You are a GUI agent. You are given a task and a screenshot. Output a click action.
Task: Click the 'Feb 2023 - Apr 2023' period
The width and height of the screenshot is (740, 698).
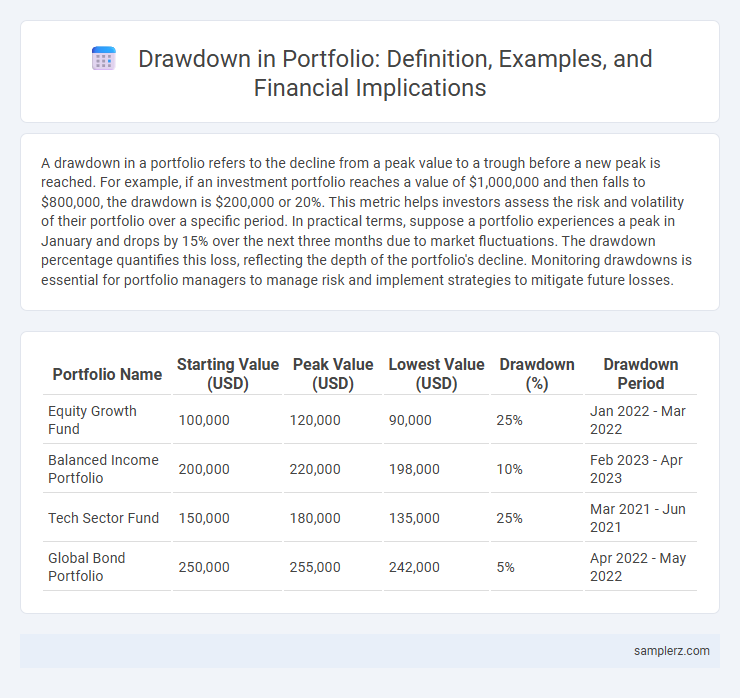tap(636, 469)
